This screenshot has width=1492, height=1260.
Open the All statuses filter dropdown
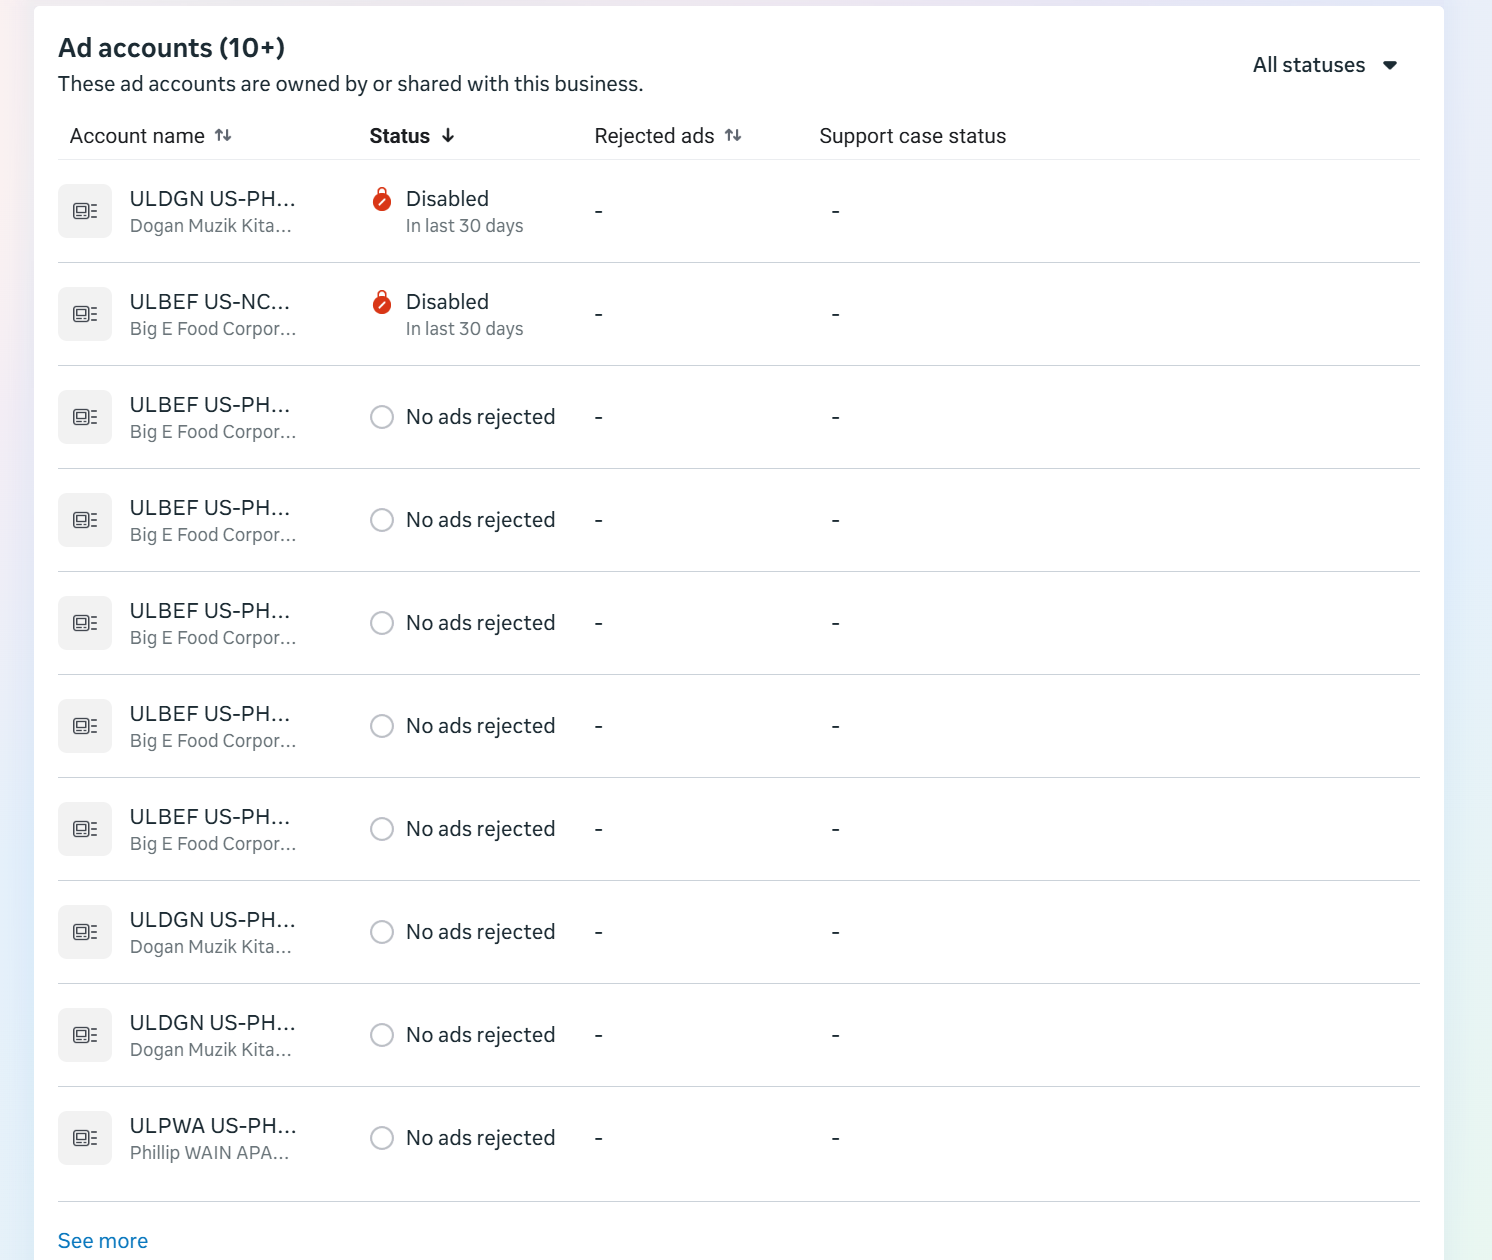coord(1323,65)
